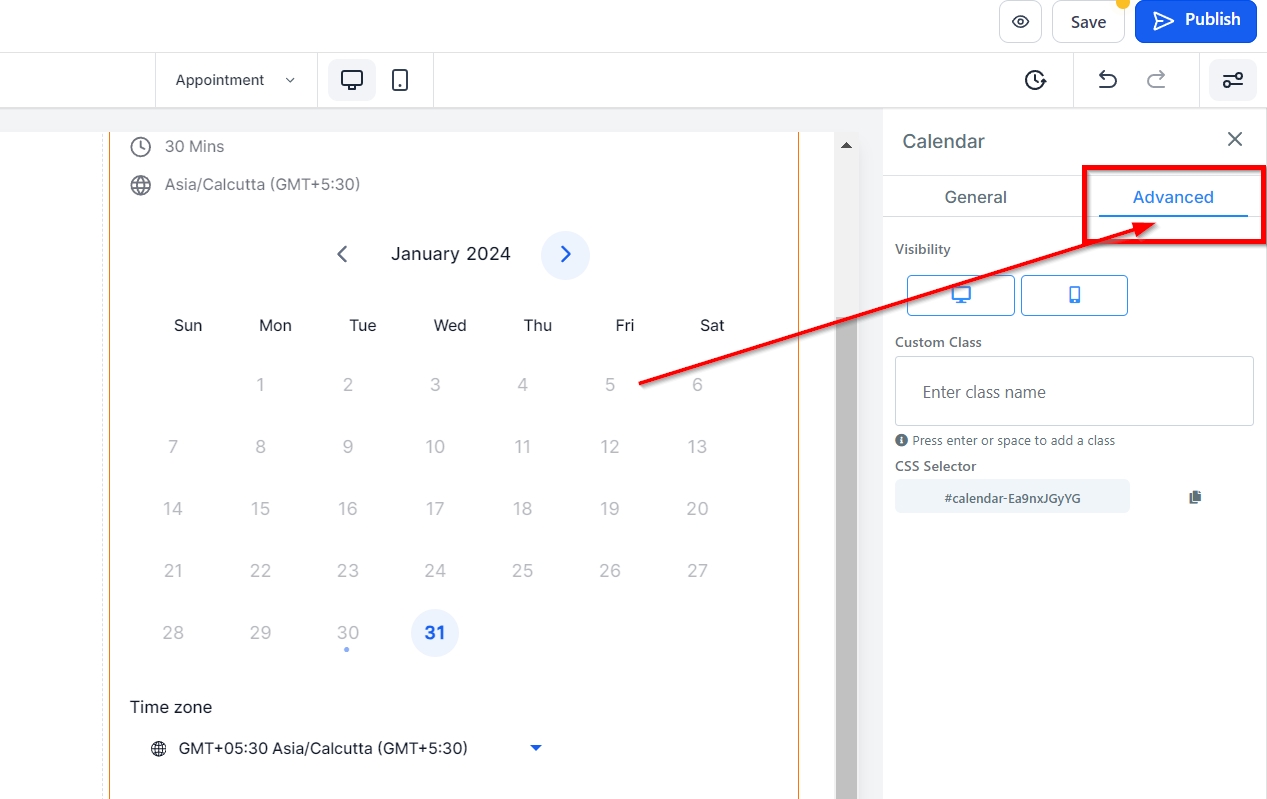The width and height of the screenshot is (1267, 799).
Task: Click the Save button
Action: tap(1088, 22)
